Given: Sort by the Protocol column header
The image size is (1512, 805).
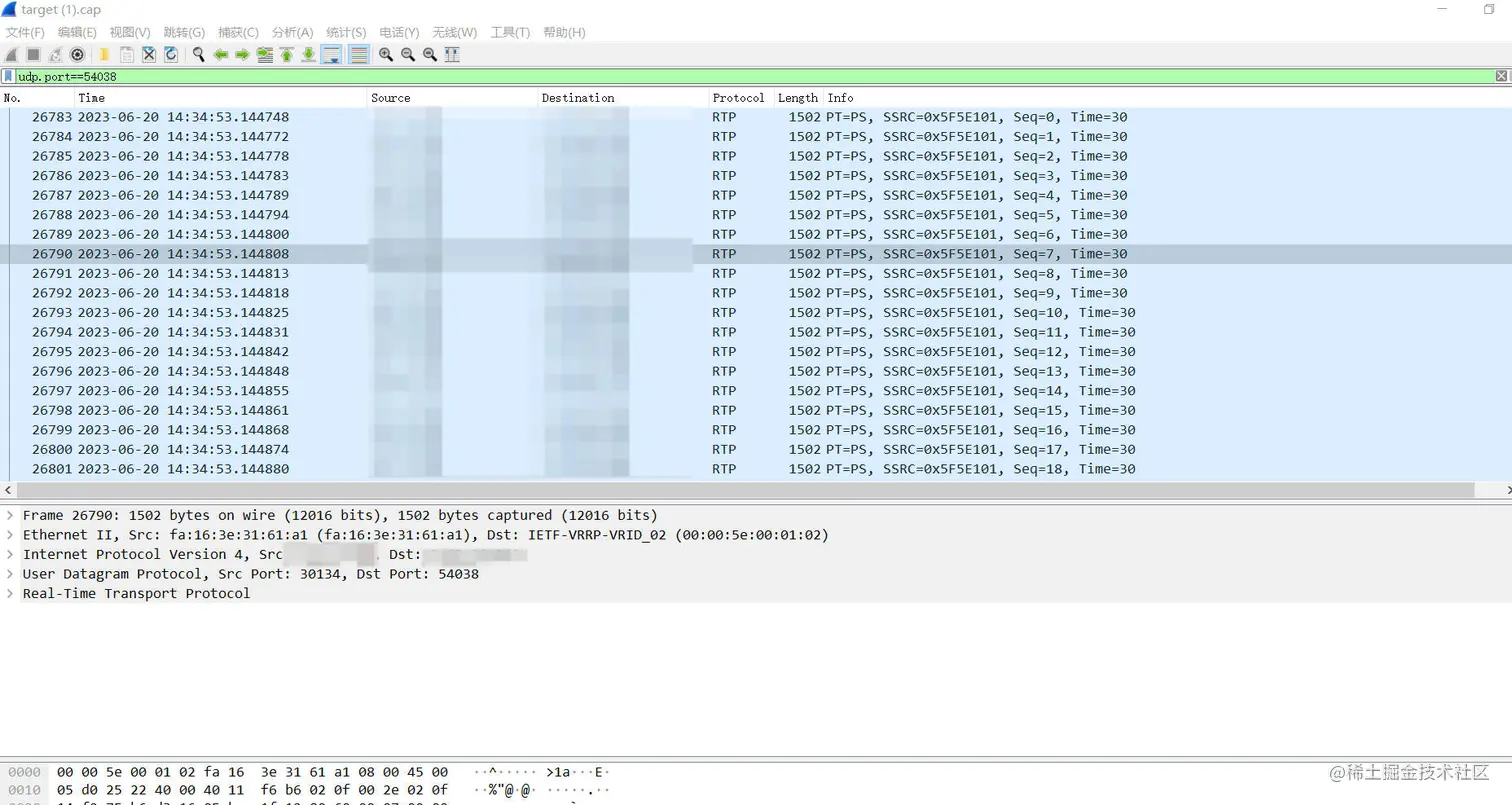Looking at the screenshot, I should [742, 98].
